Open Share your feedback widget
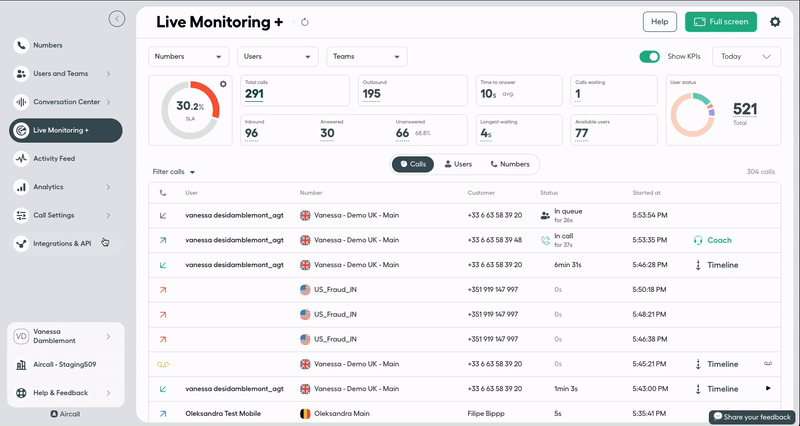The image size is (800, 426). pos(752,416)
